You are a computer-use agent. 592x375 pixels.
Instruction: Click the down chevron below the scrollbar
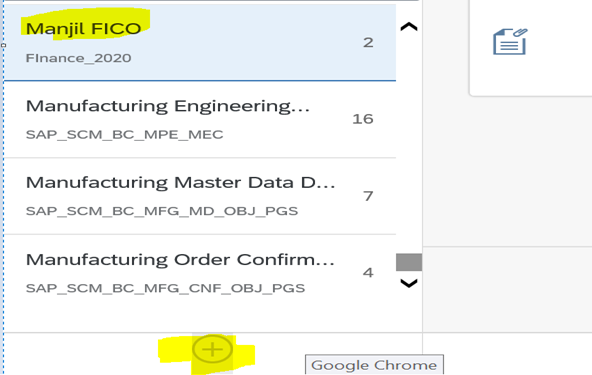point(409,283)
